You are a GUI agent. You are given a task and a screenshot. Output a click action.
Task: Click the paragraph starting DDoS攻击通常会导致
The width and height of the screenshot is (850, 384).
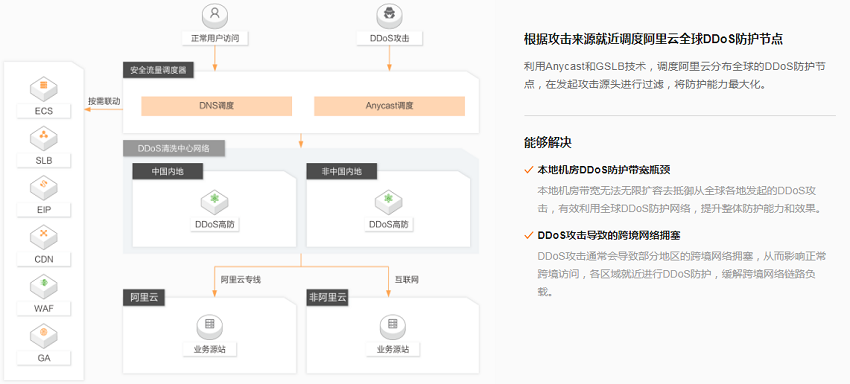click(682, 274)
